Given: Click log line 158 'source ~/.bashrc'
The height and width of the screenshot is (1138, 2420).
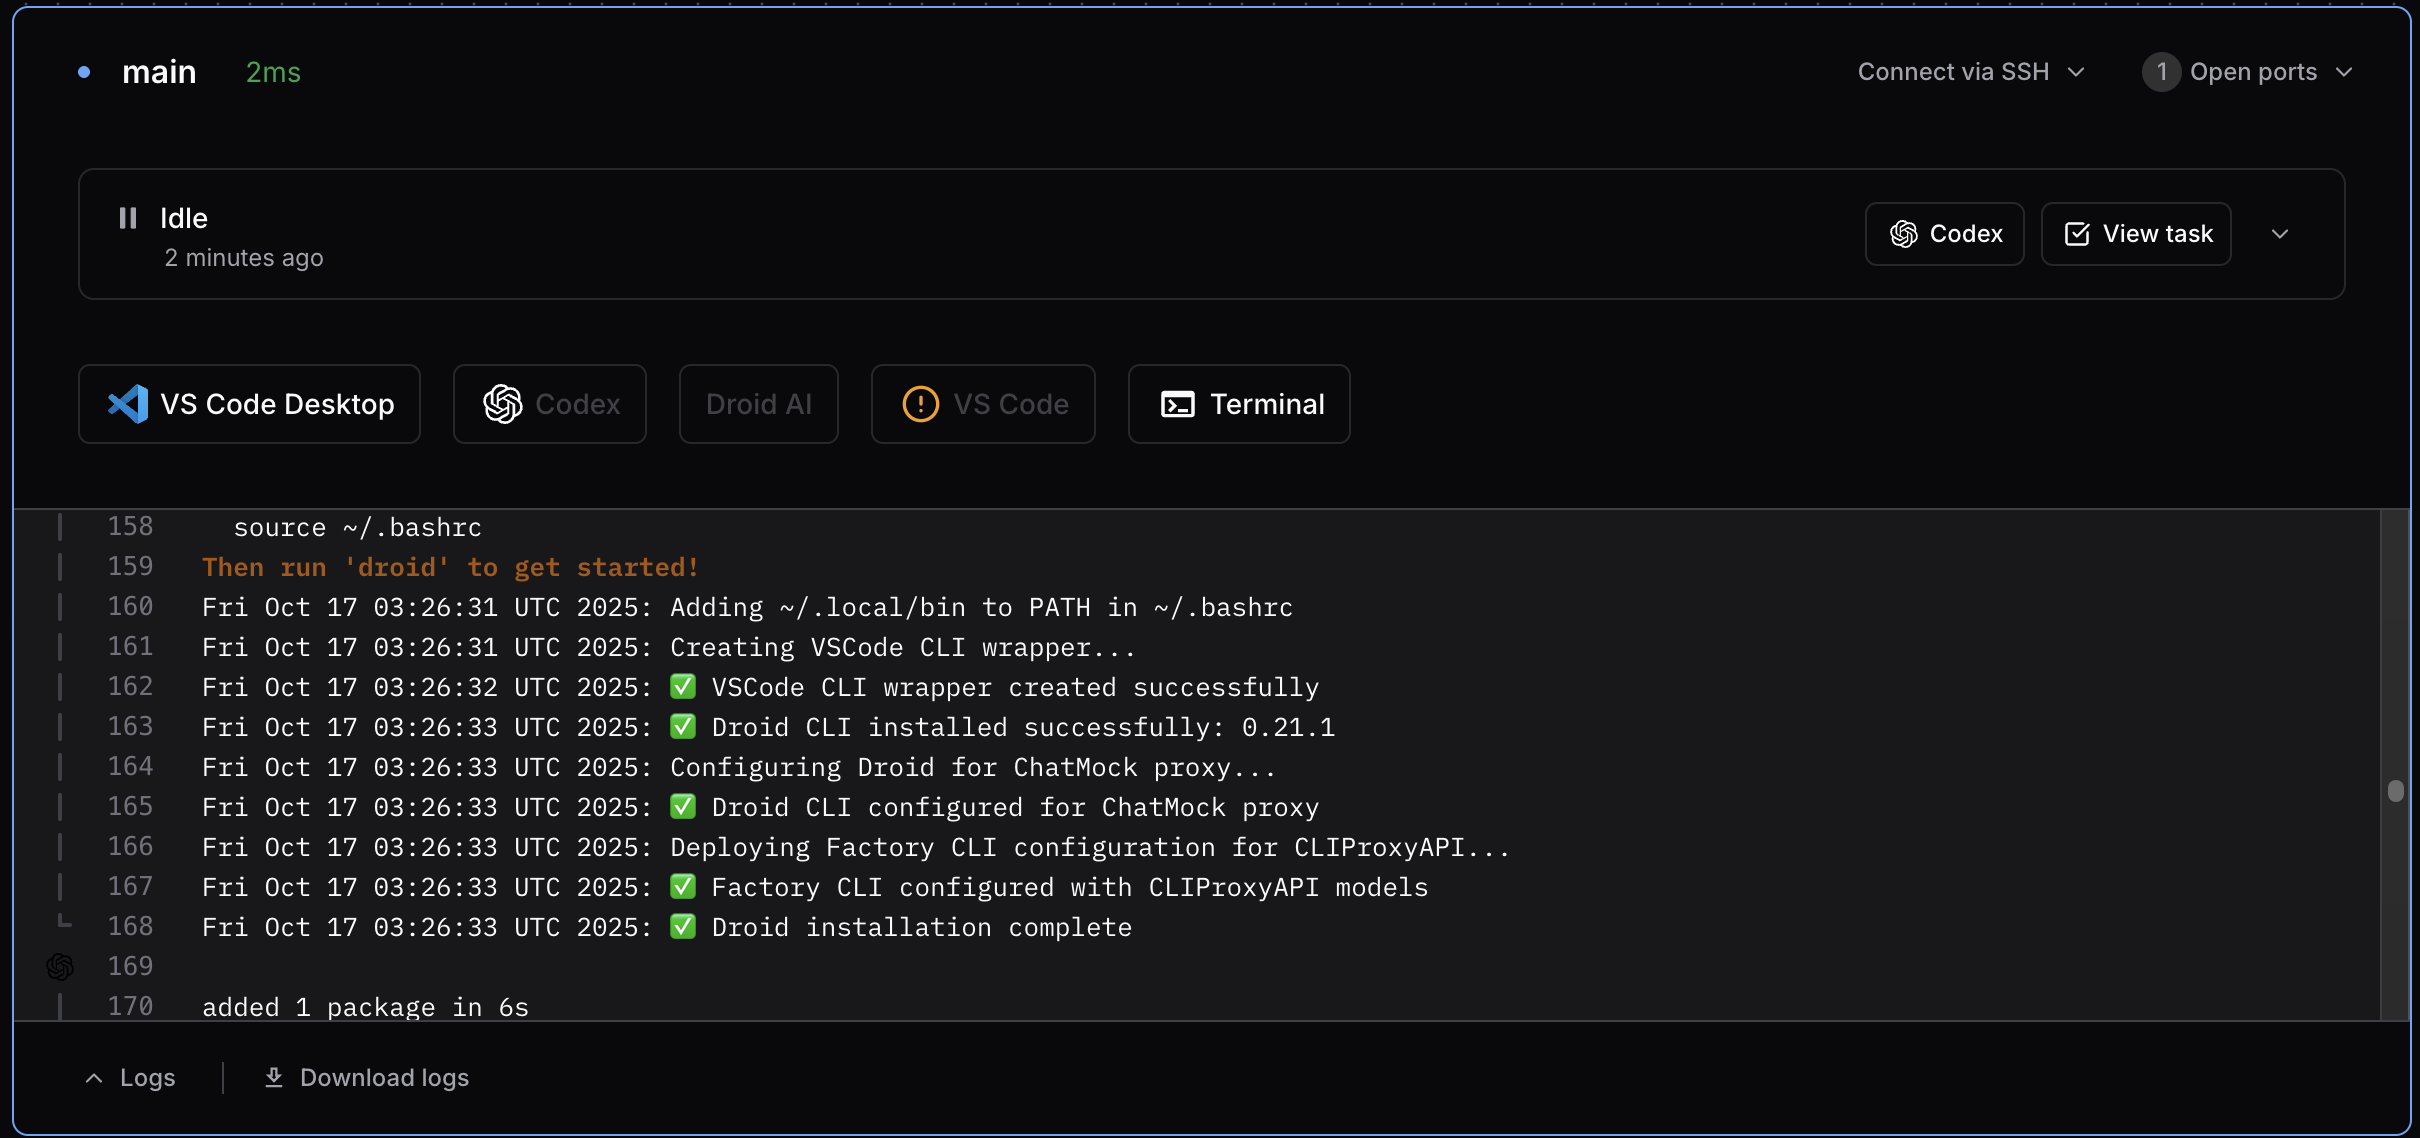Looking at the screenshot, I should [x=358, y=527].
